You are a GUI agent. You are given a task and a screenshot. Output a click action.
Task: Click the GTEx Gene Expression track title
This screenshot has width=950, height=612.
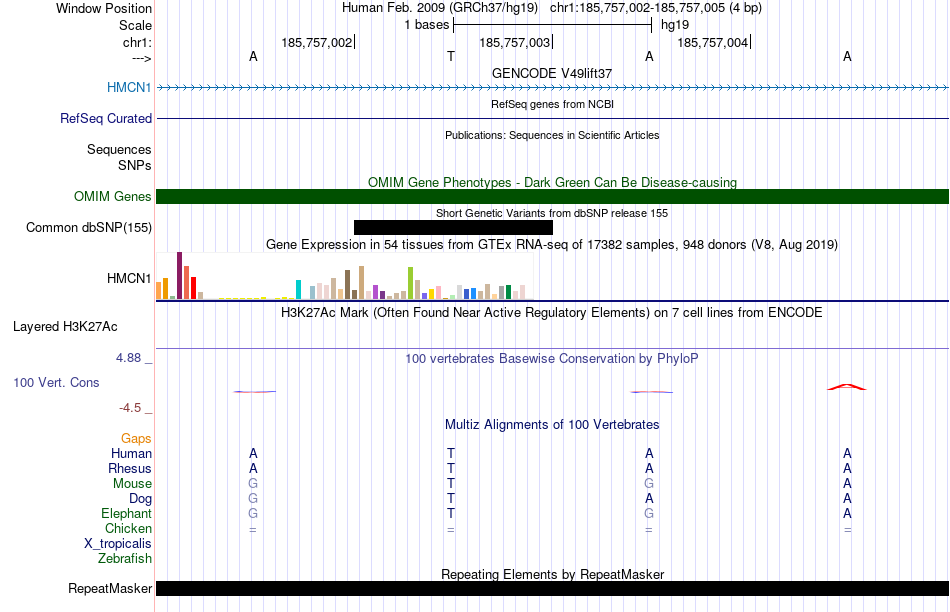[552, 245]
